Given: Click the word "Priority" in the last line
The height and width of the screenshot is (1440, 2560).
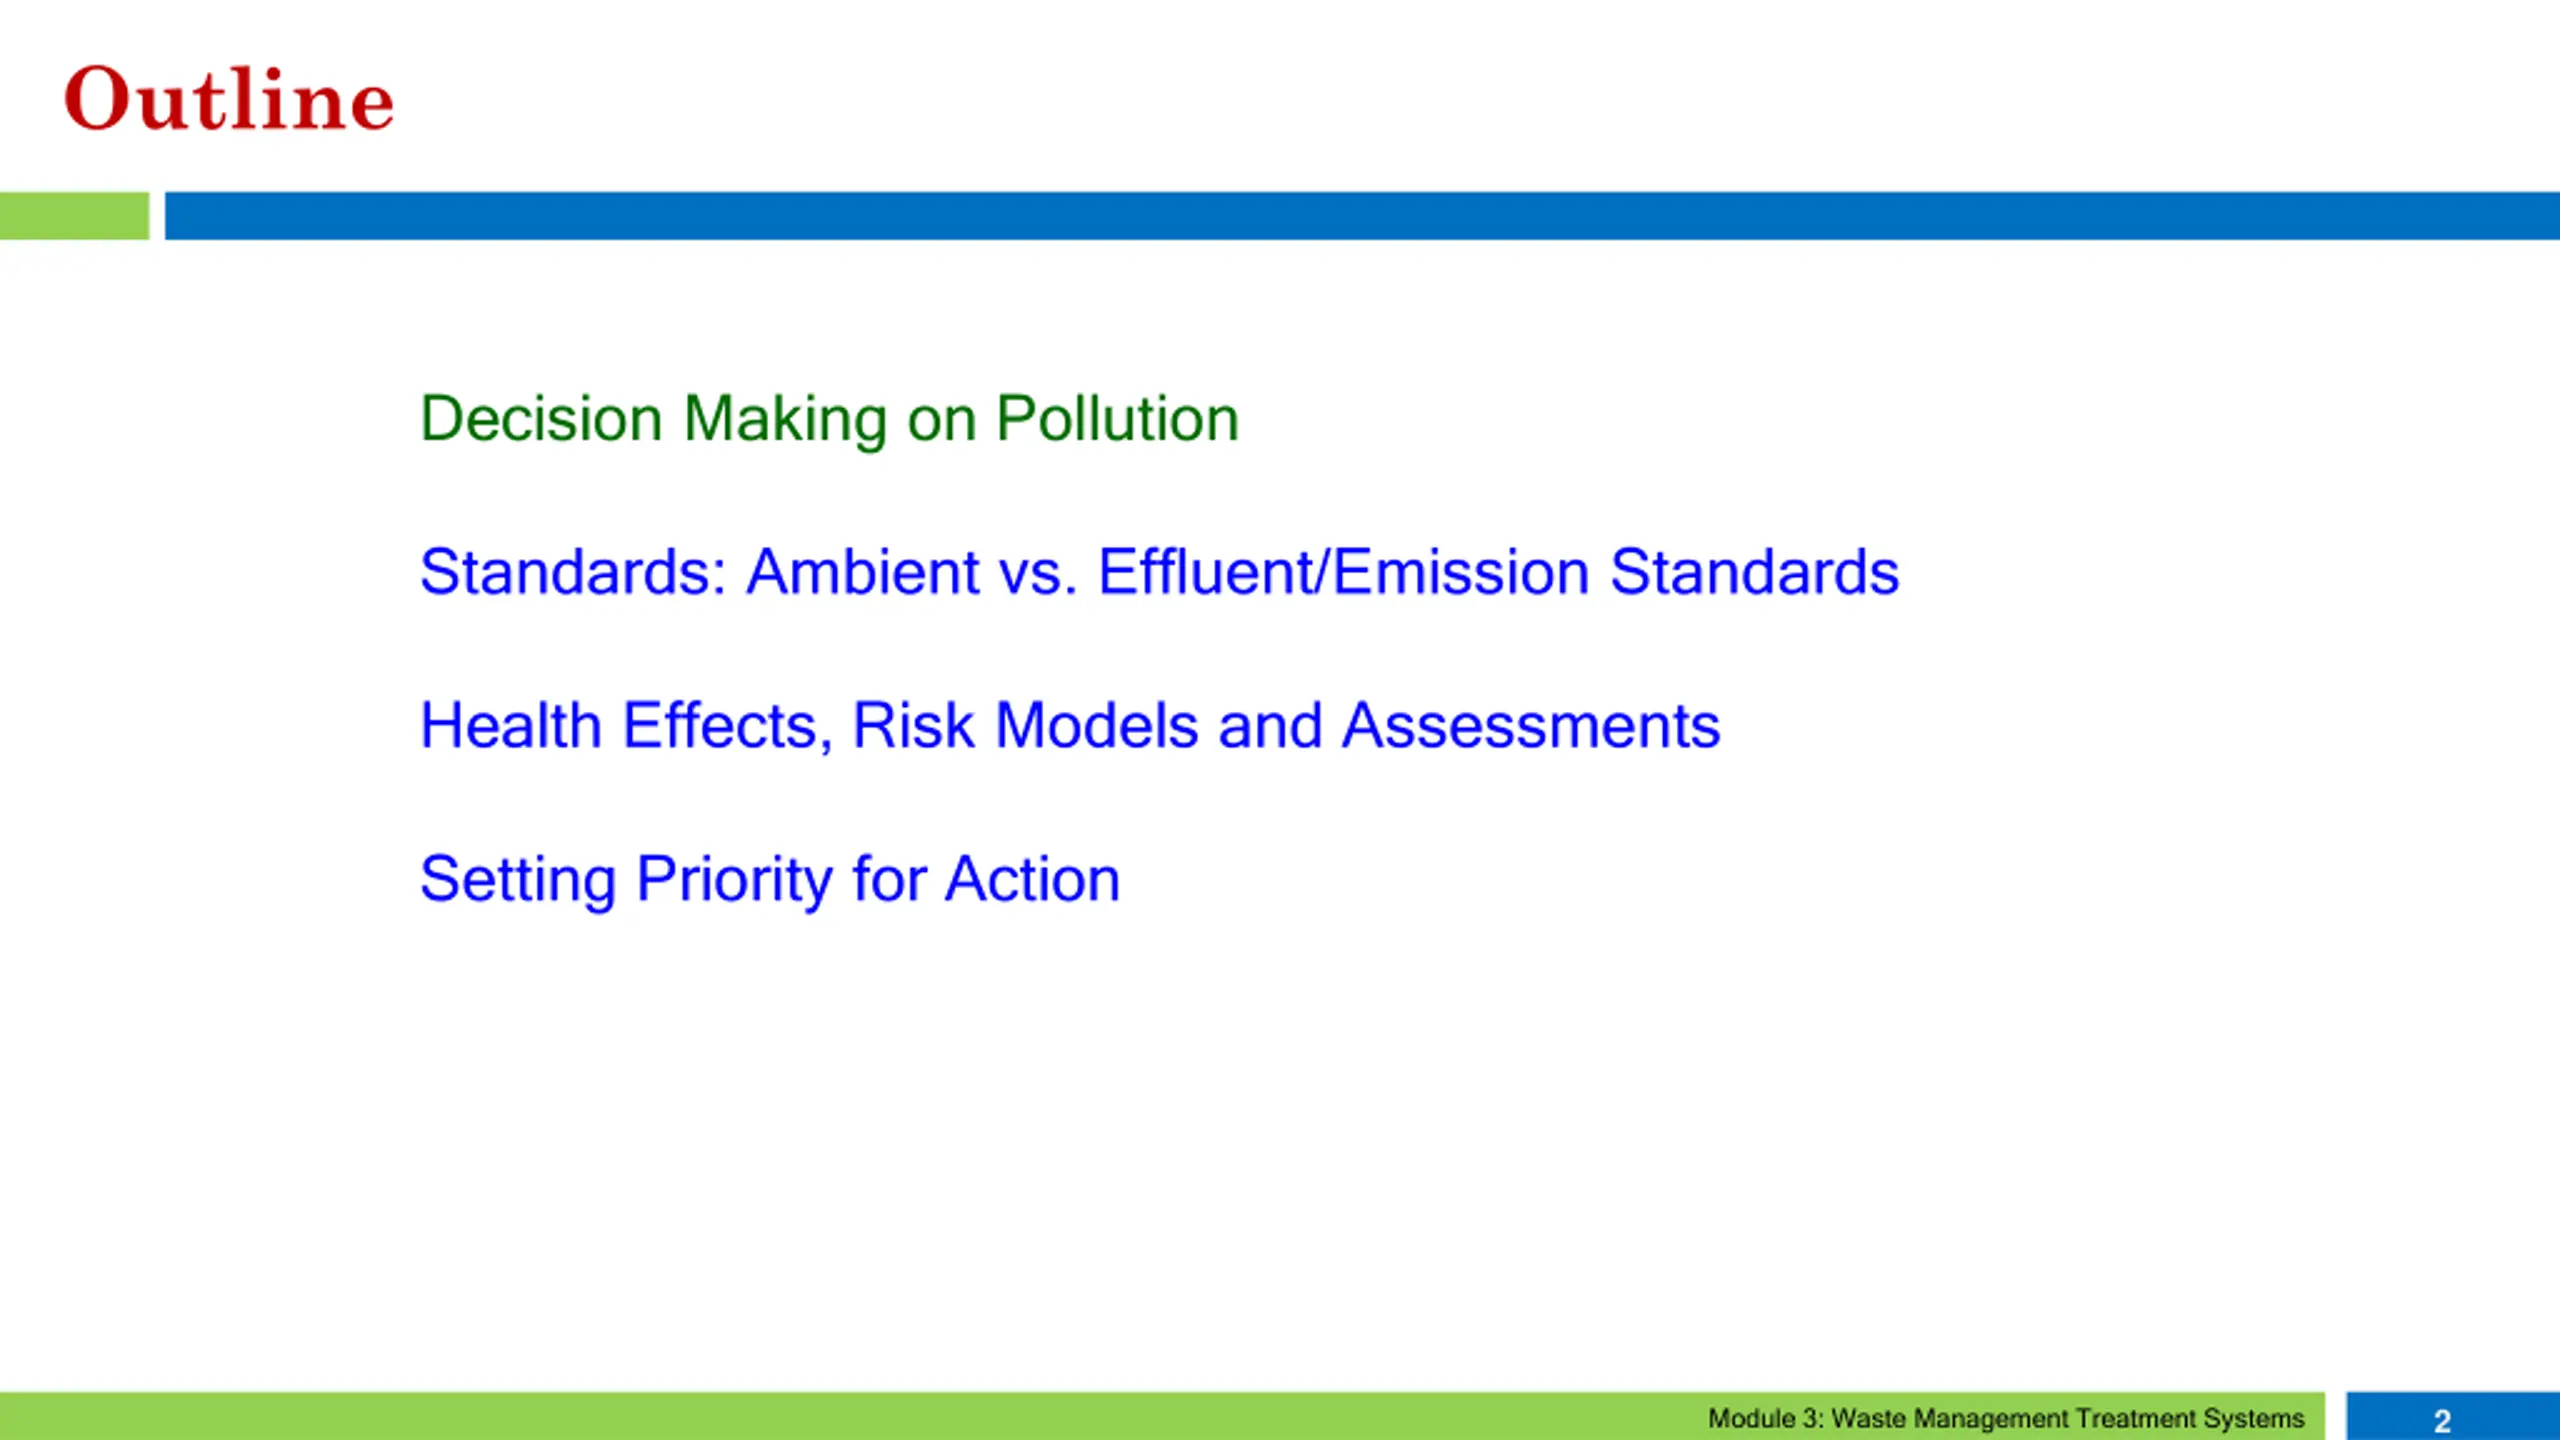Looking at the screenshot, I should point(734,881).
